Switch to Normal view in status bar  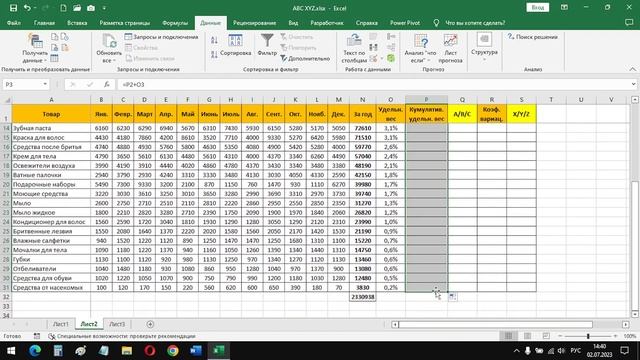(x=508, y=336)
